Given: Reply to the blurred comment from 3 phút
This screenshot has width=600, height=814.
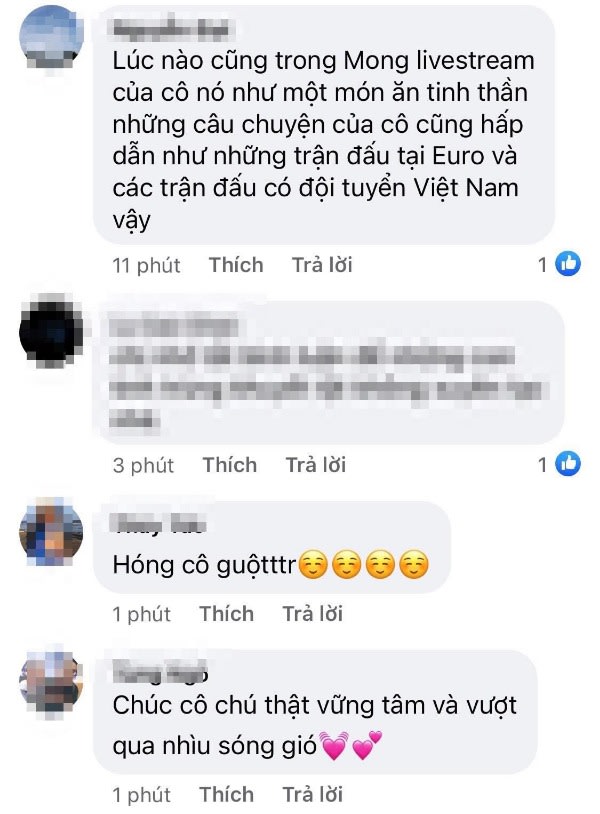Looking at the screenshot, I should pos(316,465).
